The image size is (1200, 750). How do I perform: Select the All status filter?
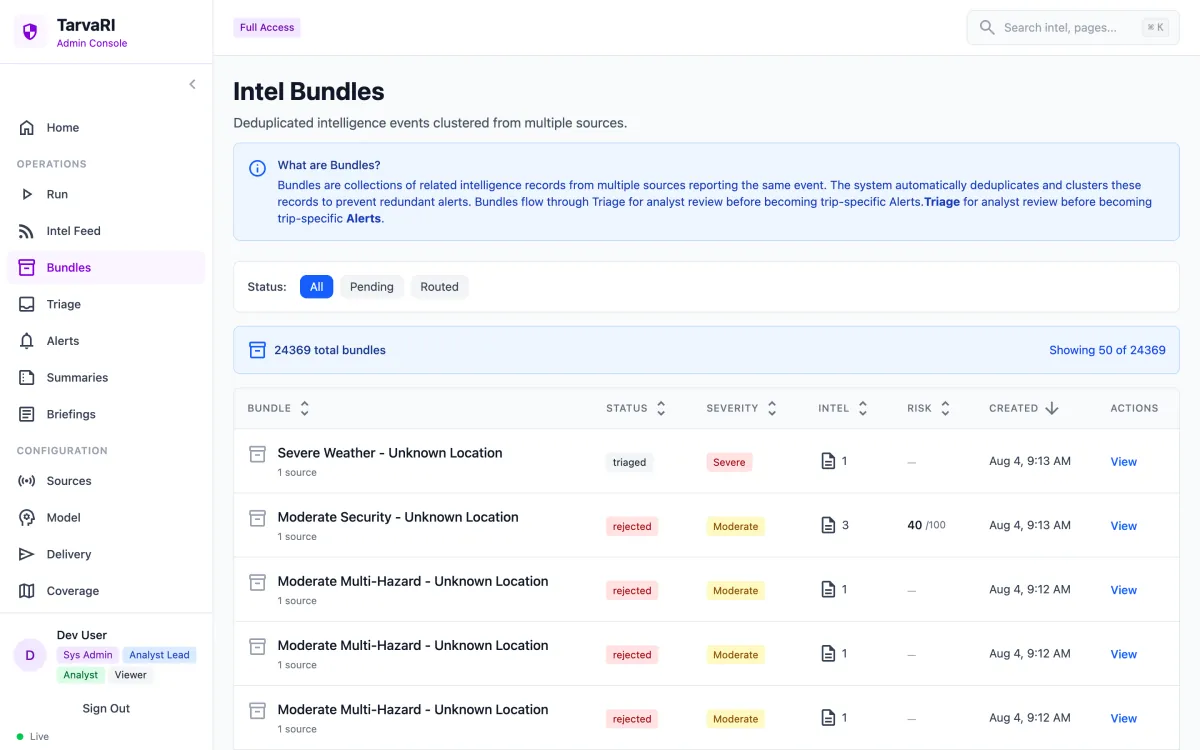316,287
